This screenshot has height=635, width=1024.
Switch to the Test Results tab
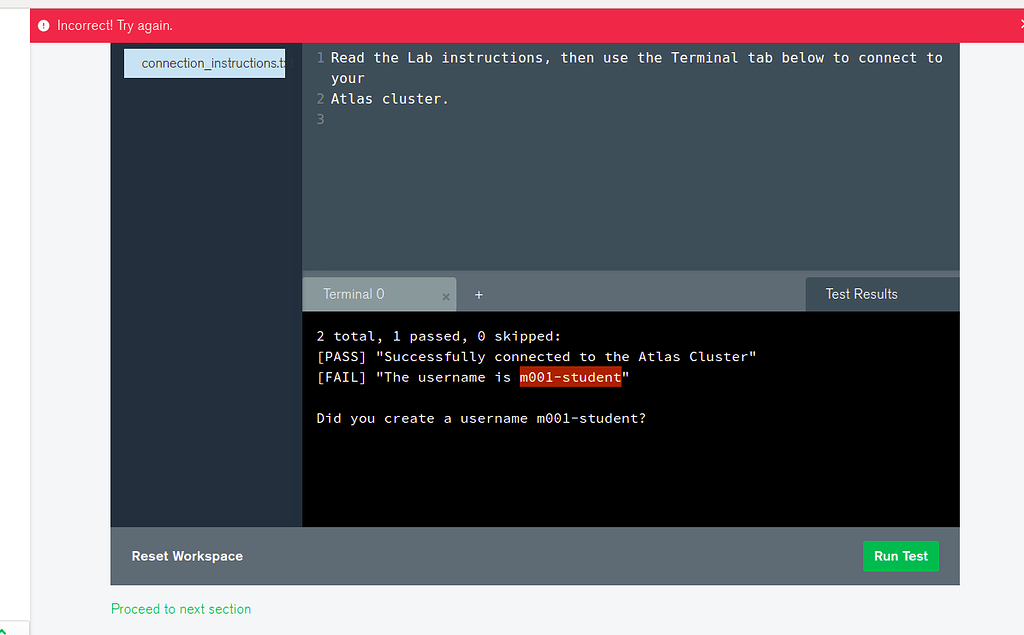[x=861, y=293]
